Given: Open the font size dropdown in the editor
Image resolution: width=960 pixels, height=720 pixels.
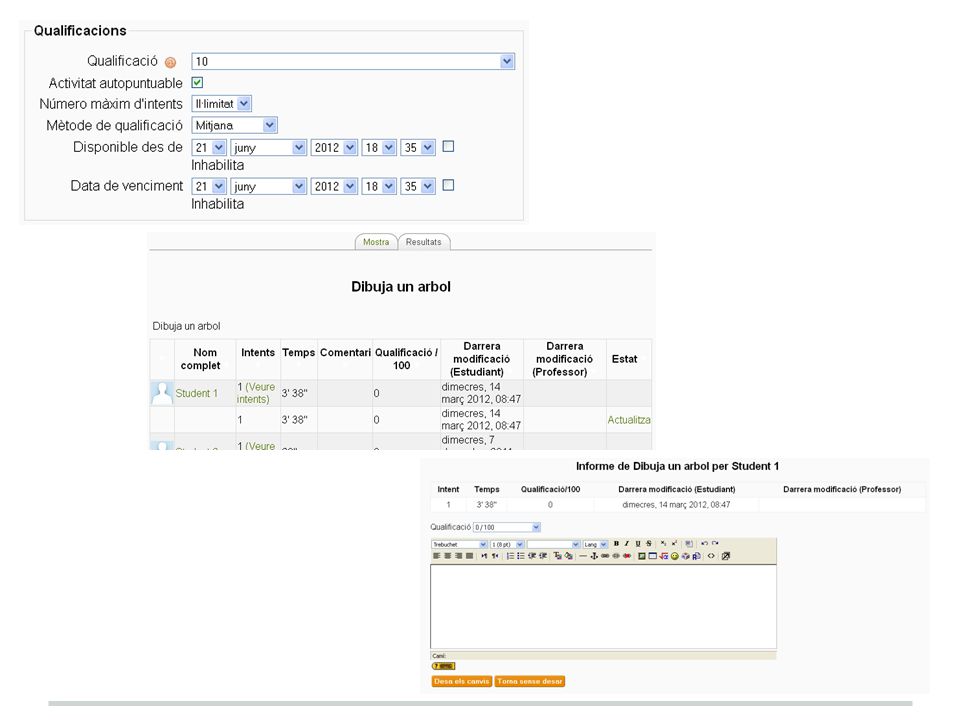Looking at the screenshot, I should coord(507,544).
